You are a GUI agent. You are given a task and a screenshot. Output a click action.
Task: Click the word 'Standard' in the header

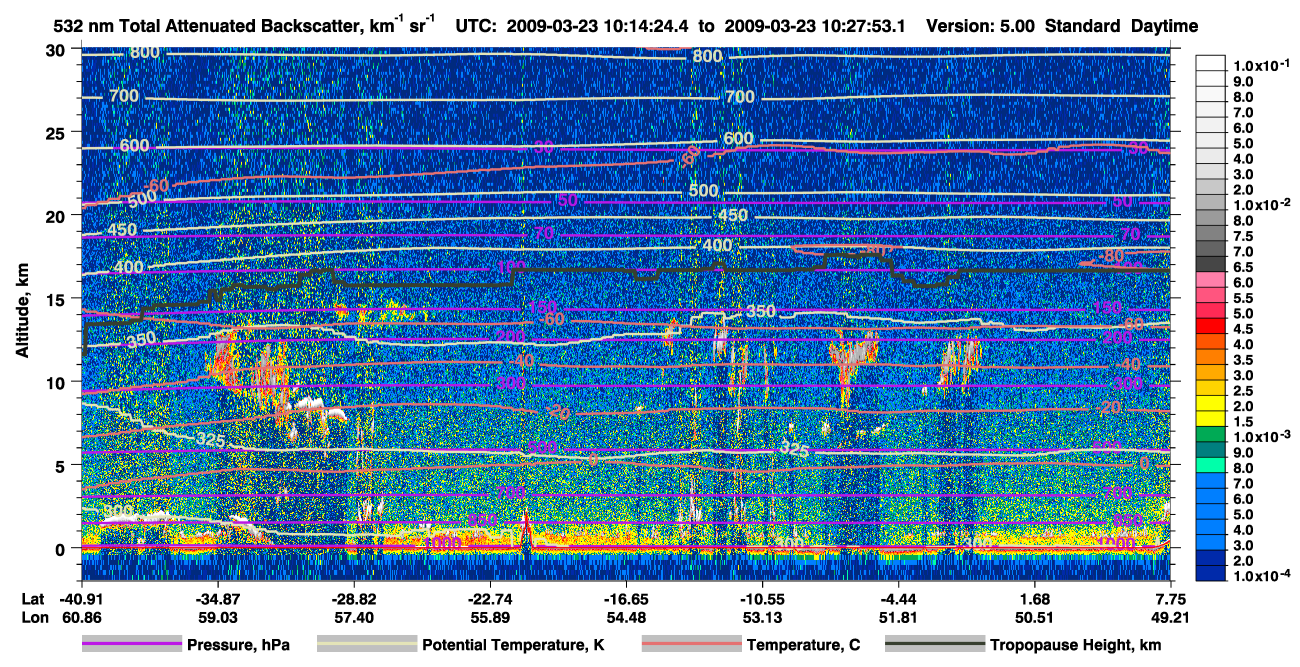click(1083, 27)
